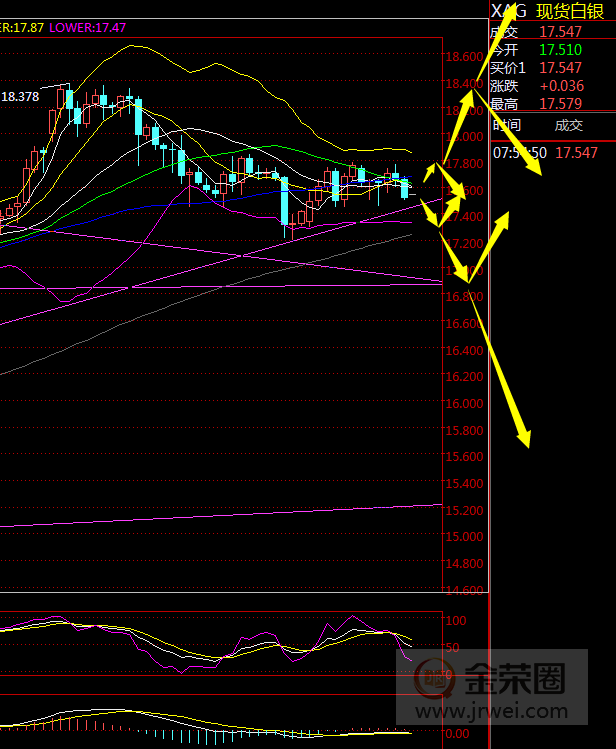Click the 成交 value 17.547 in quote header rows

[x=560, y=32]
